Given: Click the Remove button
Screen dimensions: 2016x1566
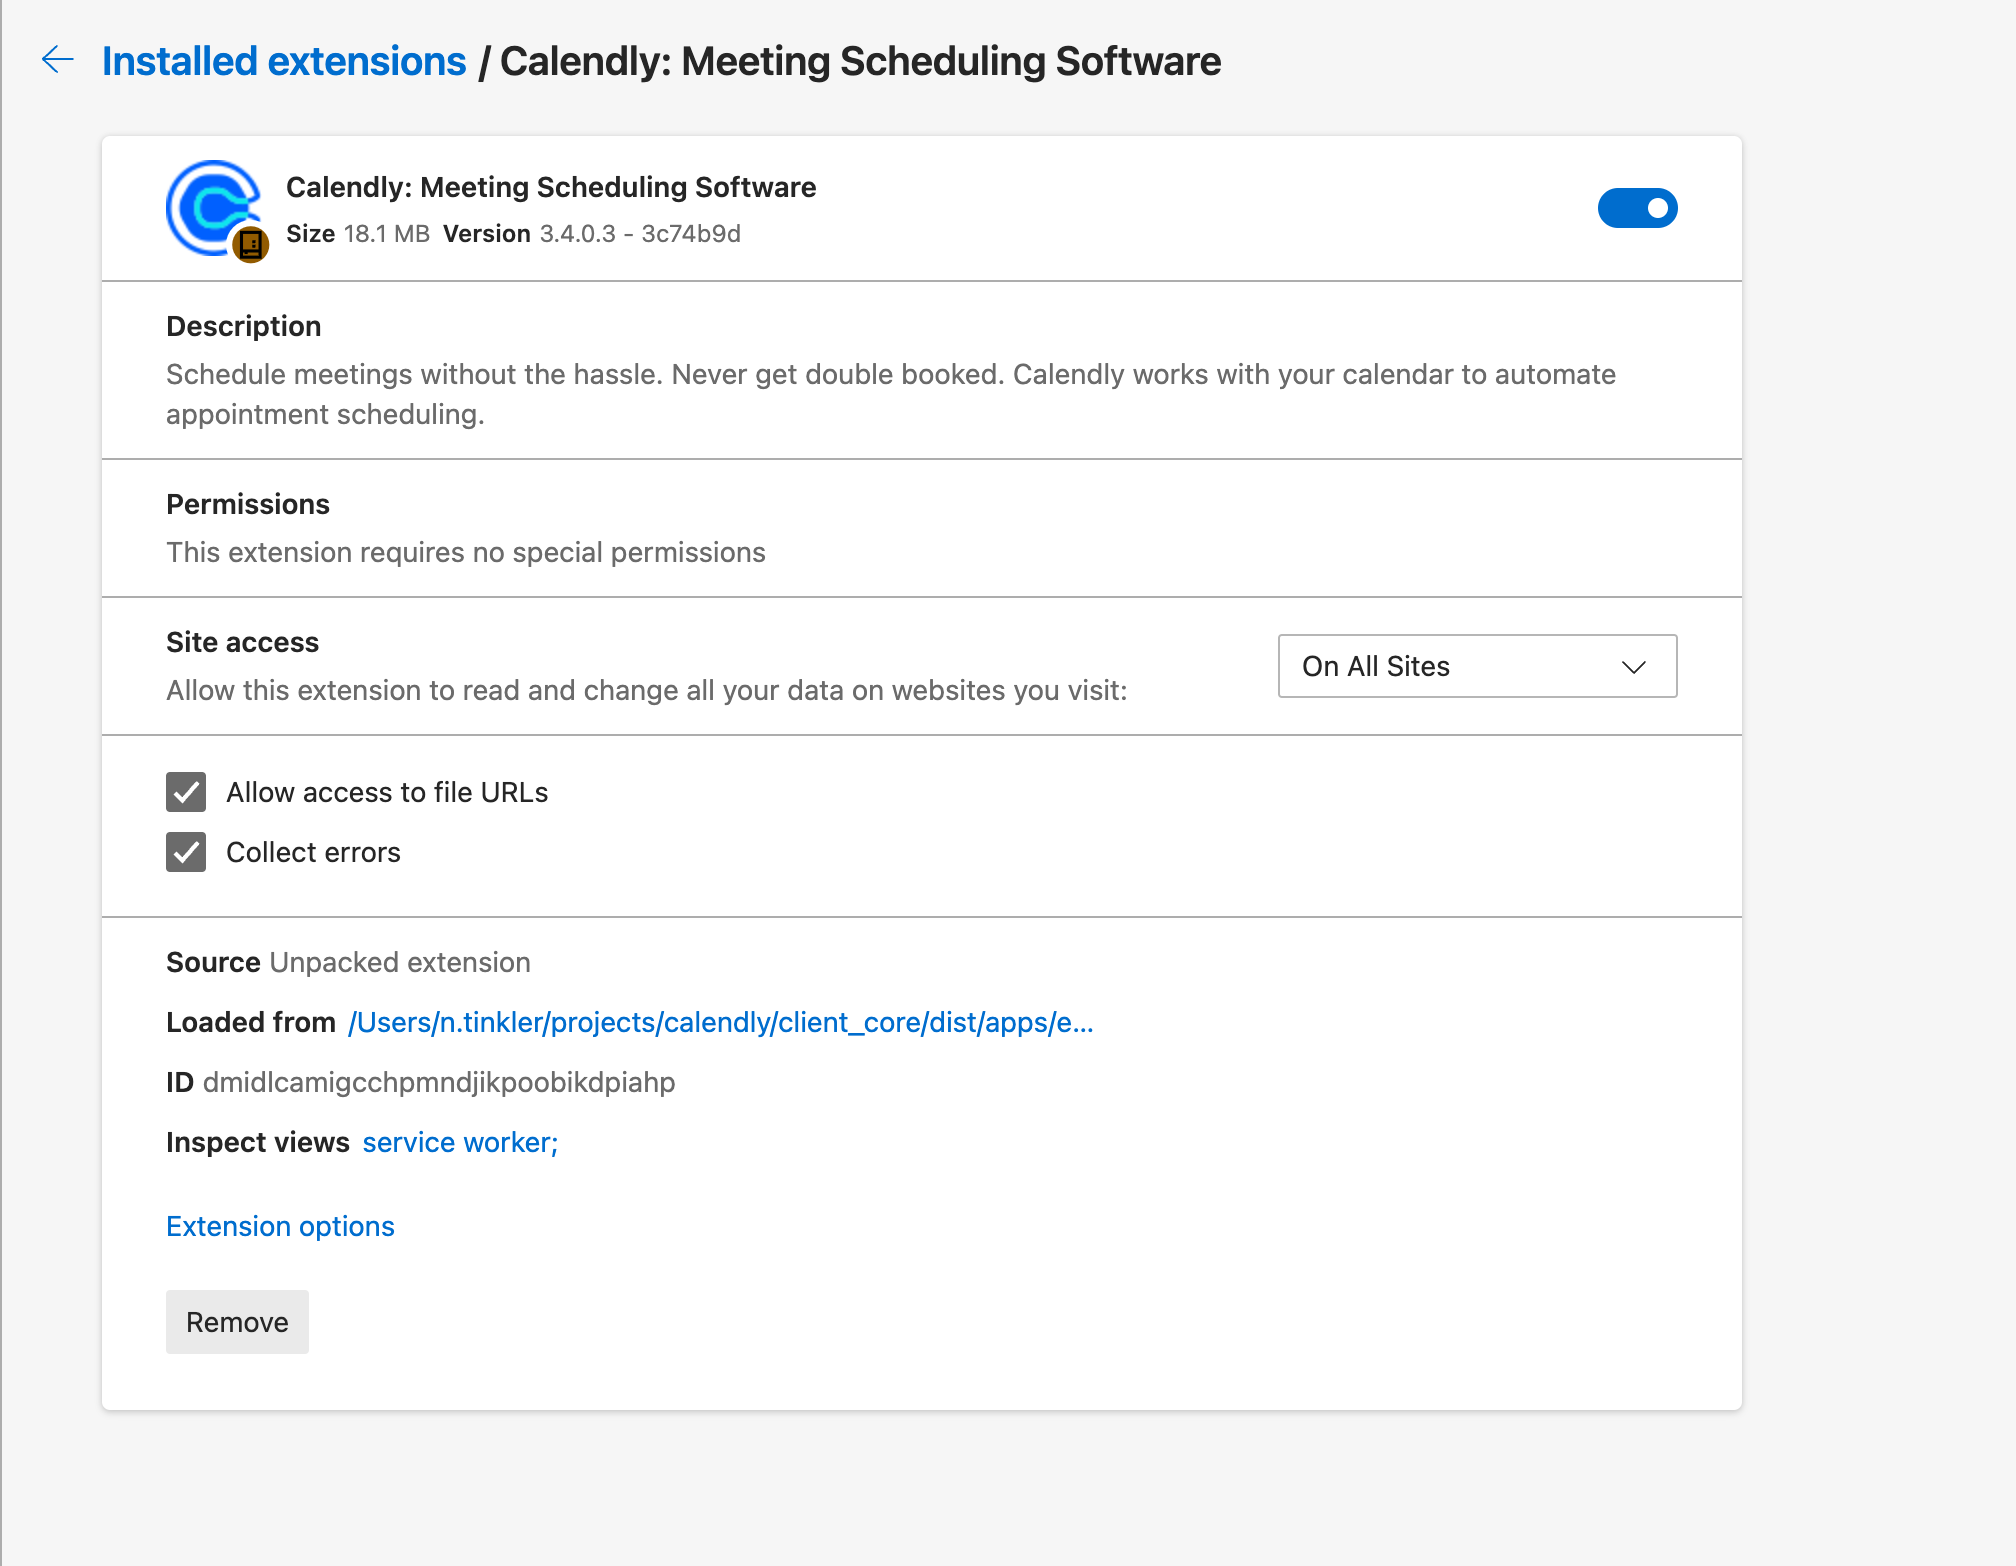Looking at the screenshot, I should click(x=237, y=1322).
